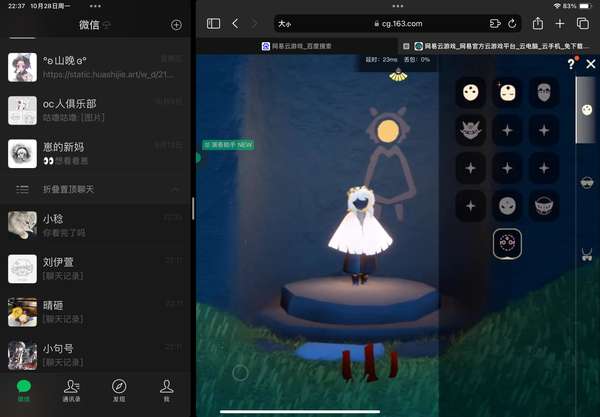Tap the WeChat add plus icon
This screenshot has height=417, width=600.
coord(176,25)
